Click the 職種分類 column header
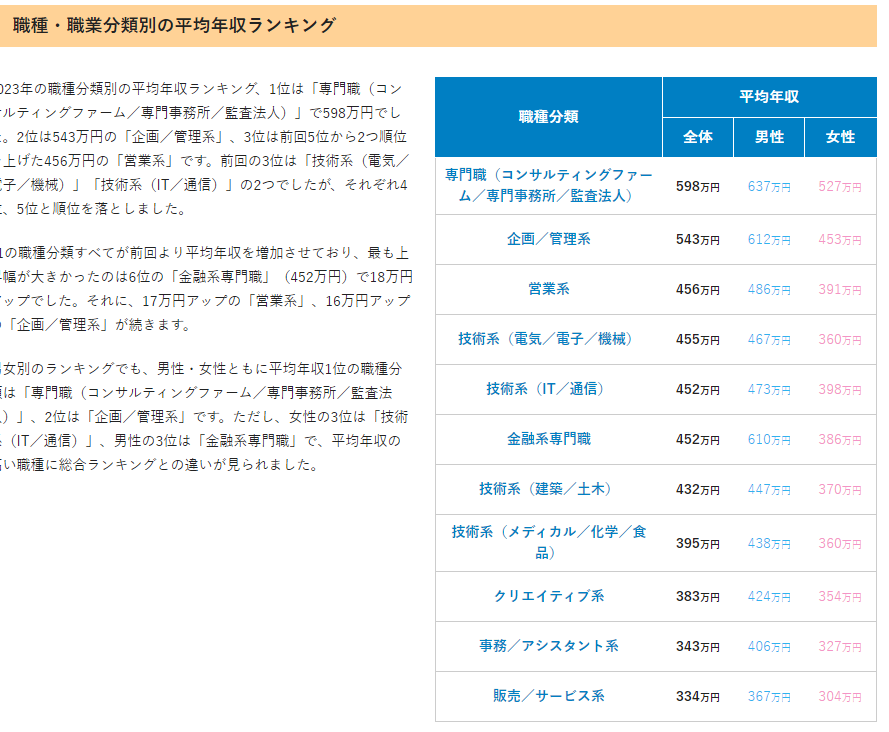This screenshot has height=732, width=889. (x=548, y=117)
